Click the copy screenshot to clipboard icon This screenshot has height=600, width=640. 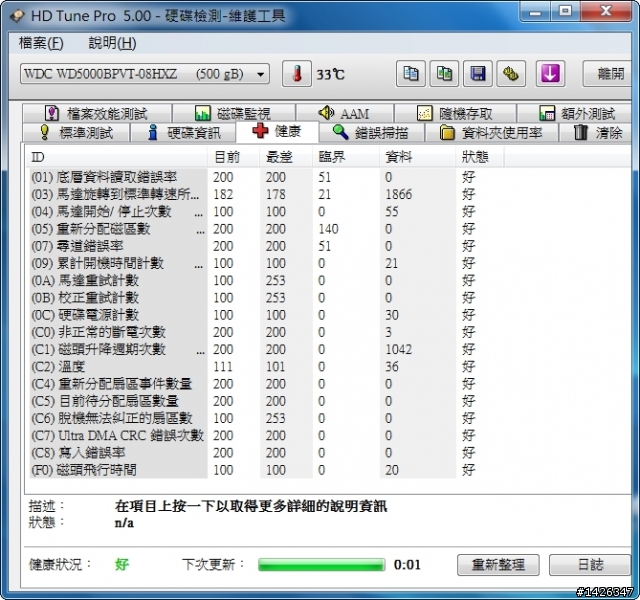tap(444, 74)
